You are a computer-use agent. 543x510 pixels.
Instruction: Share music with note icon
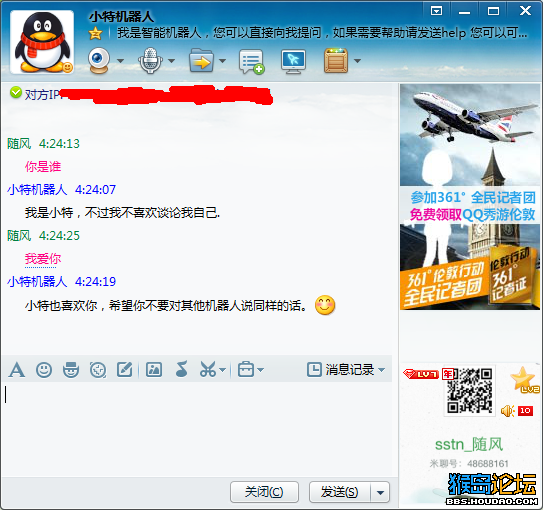click(181, 369)
